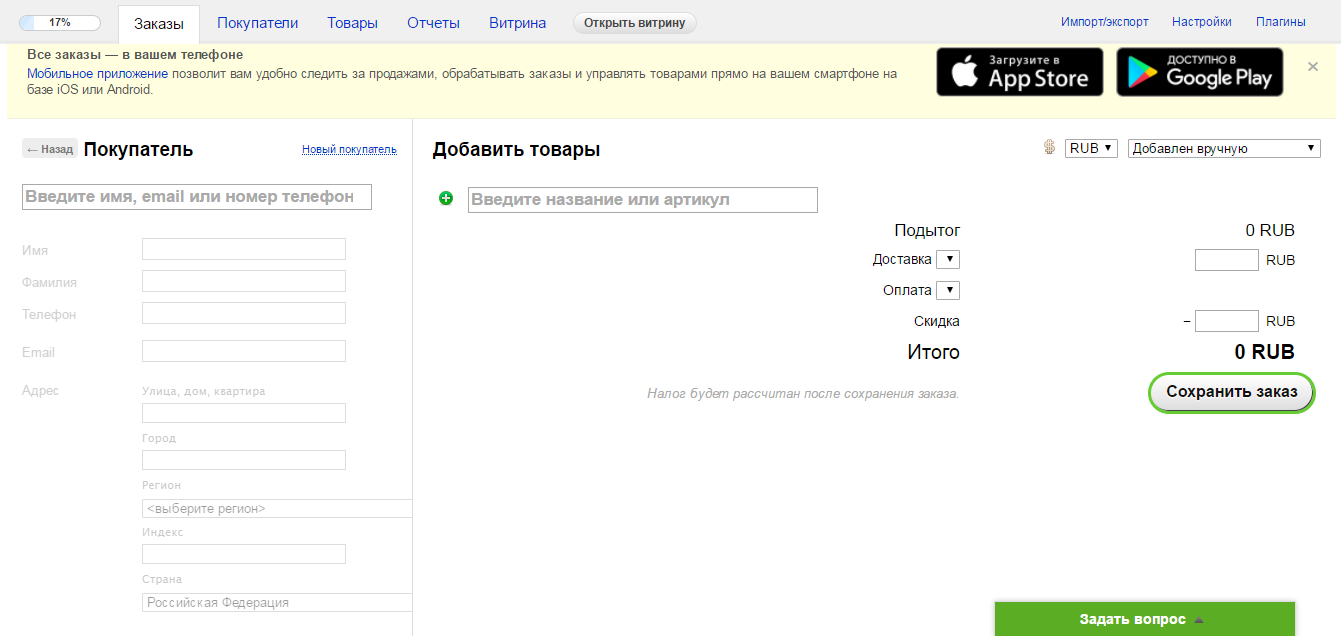Open the Добавлен вручную source dropdown
Image resolution: width=1341 pixels, height=636 pixels.
click(x=1222, y=147)
